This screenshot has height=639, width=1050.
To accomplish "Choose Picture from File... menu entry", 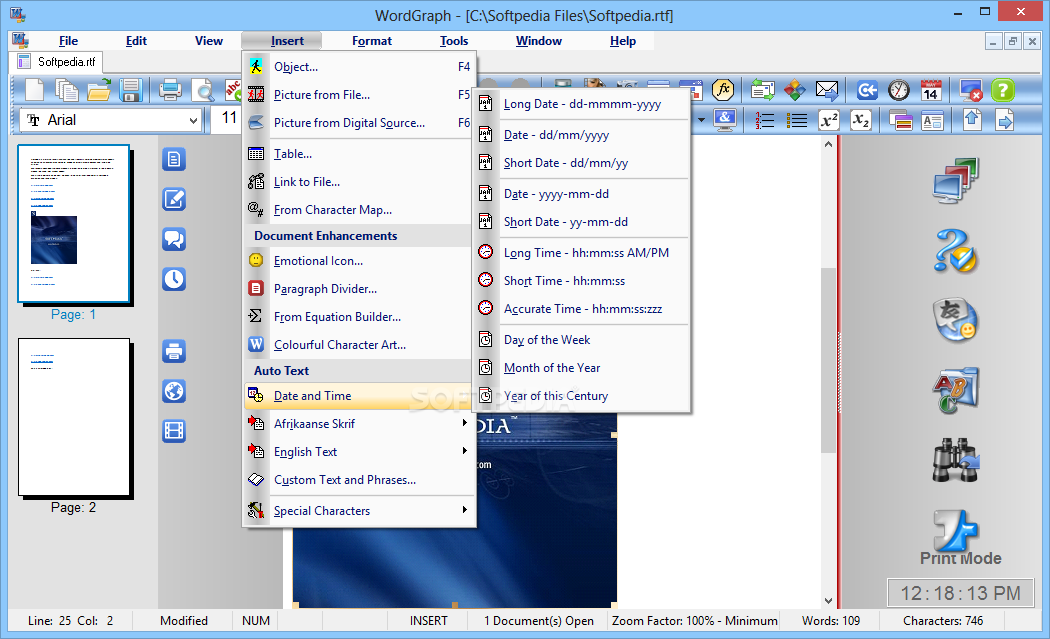I will [x=360, y=94].
